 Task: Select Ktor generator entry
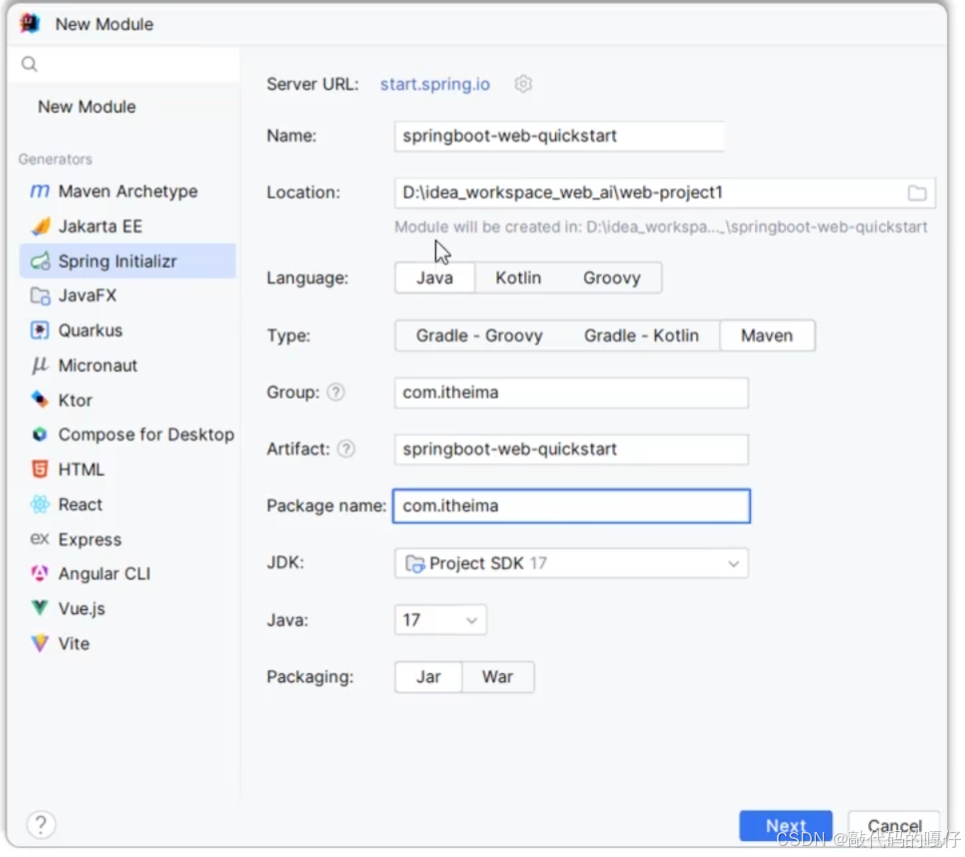pos(127,401)
